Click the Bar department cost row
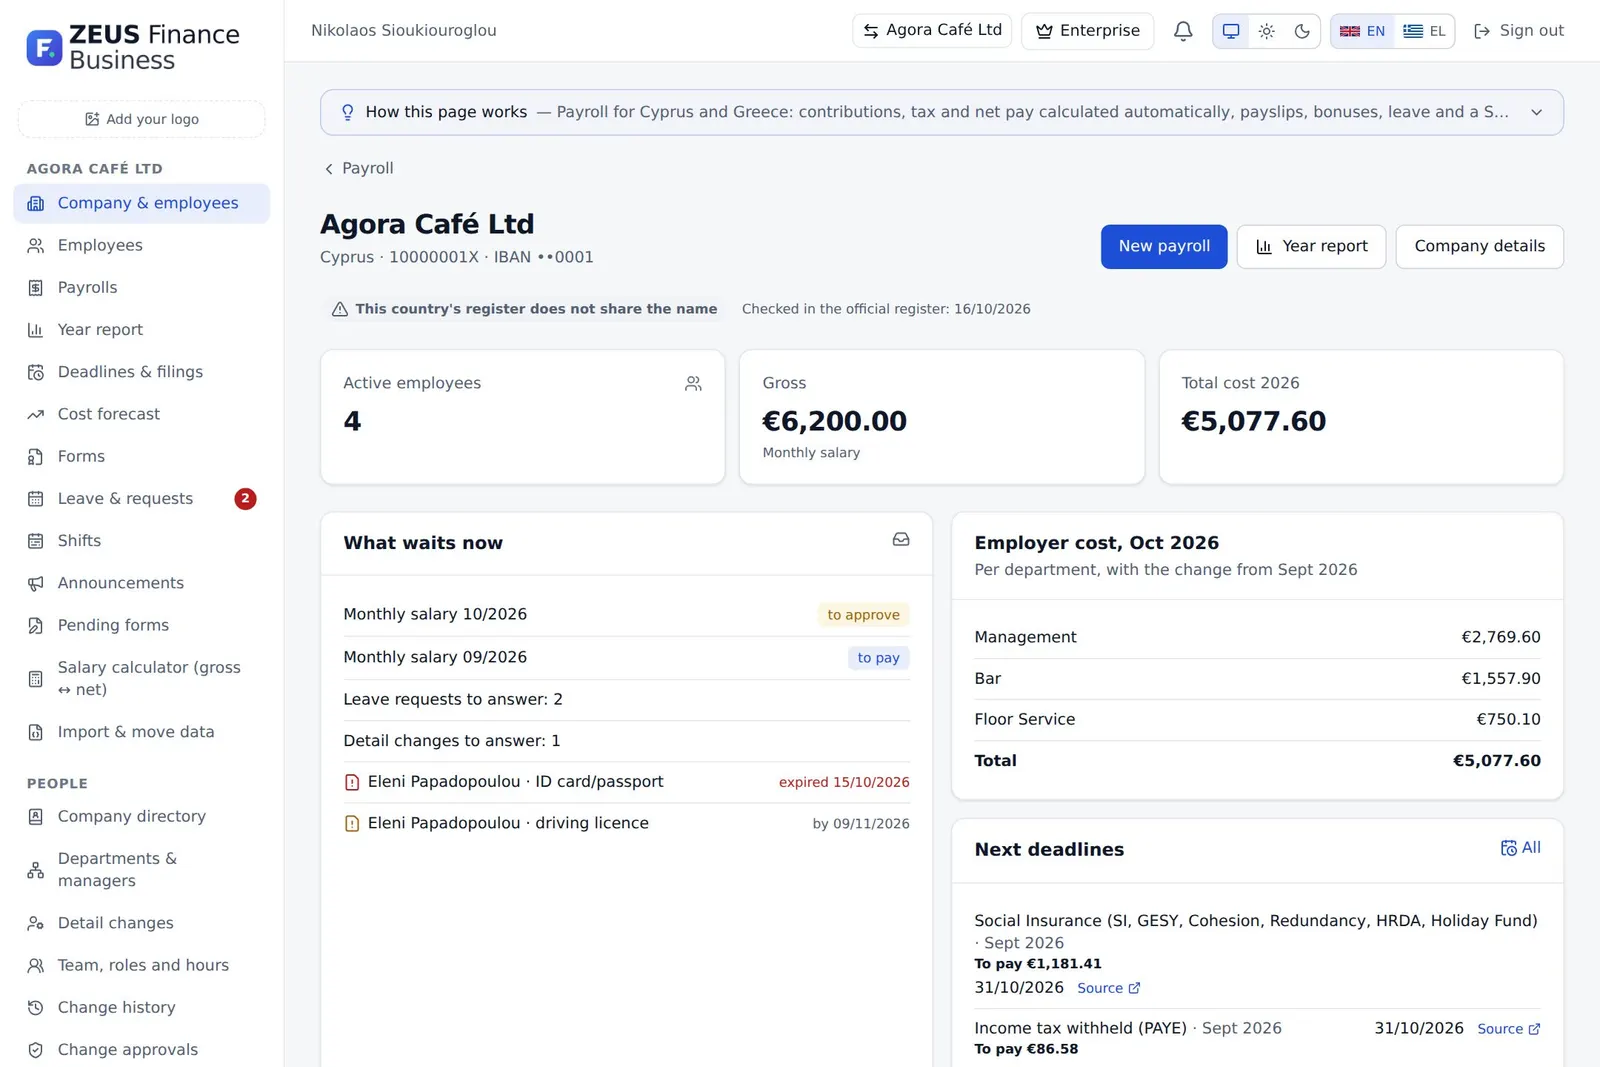This screenshot has width=1600, height=1067. pos(1257,678)
